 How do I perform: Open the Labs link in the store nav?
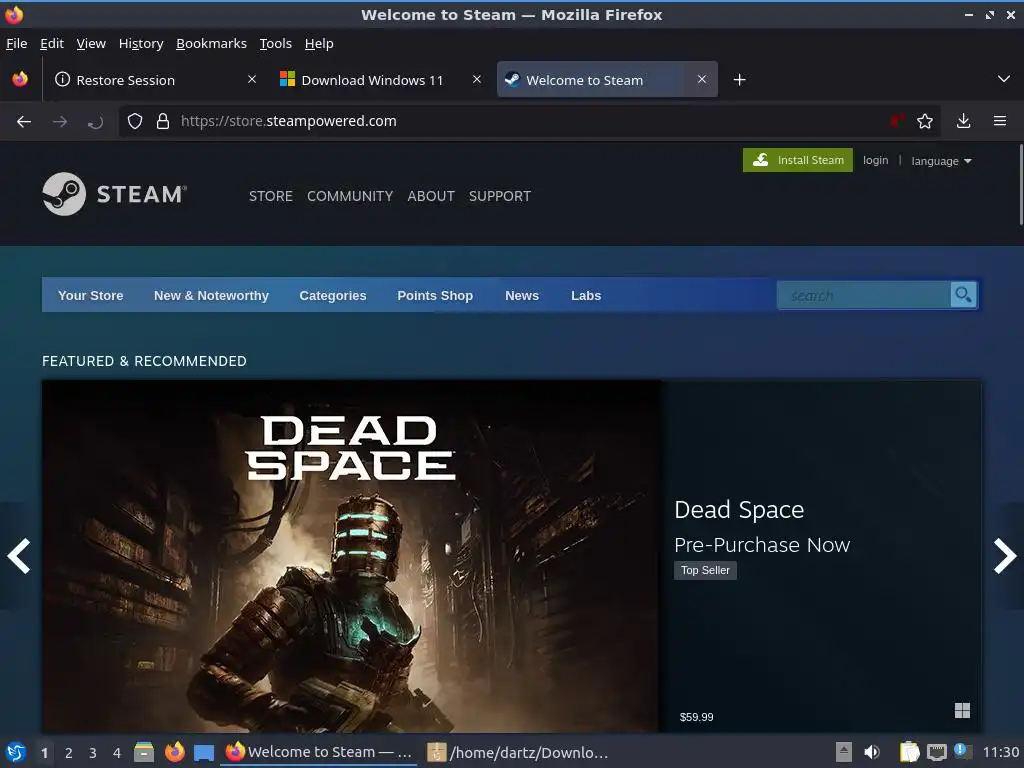[x=586, y=295]
